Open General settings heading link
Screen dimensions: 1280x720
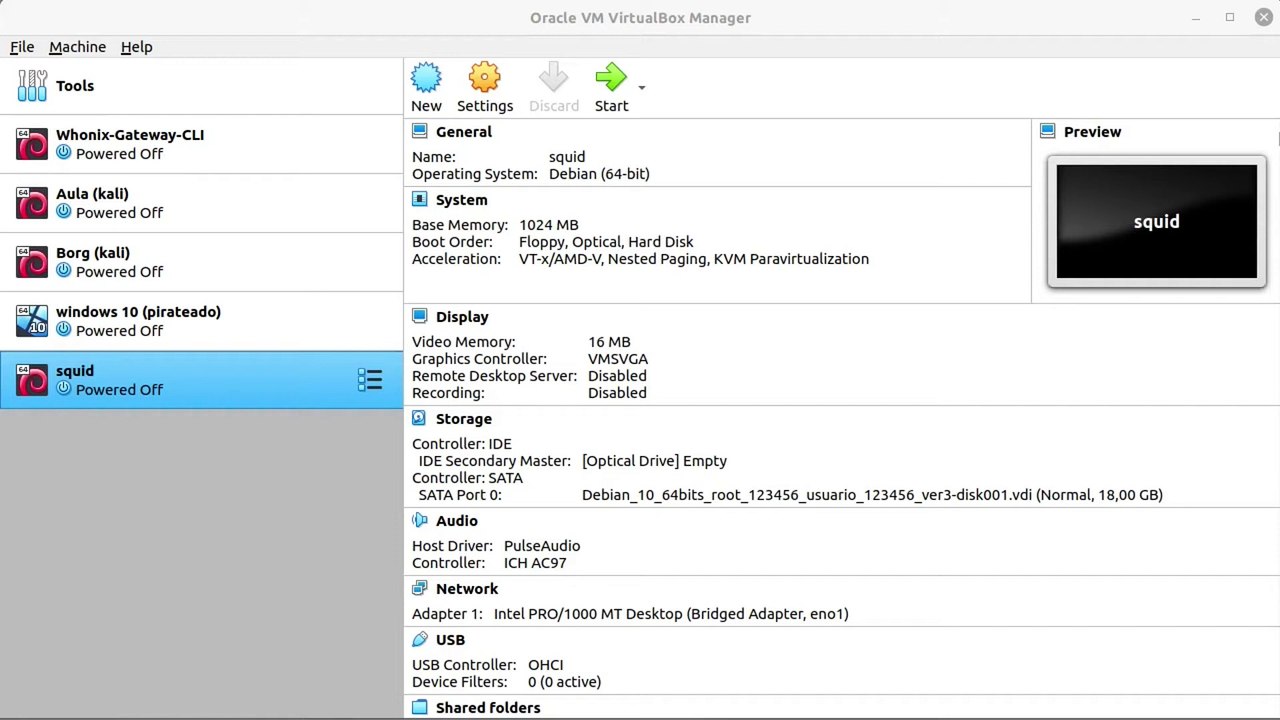[464, 132]
